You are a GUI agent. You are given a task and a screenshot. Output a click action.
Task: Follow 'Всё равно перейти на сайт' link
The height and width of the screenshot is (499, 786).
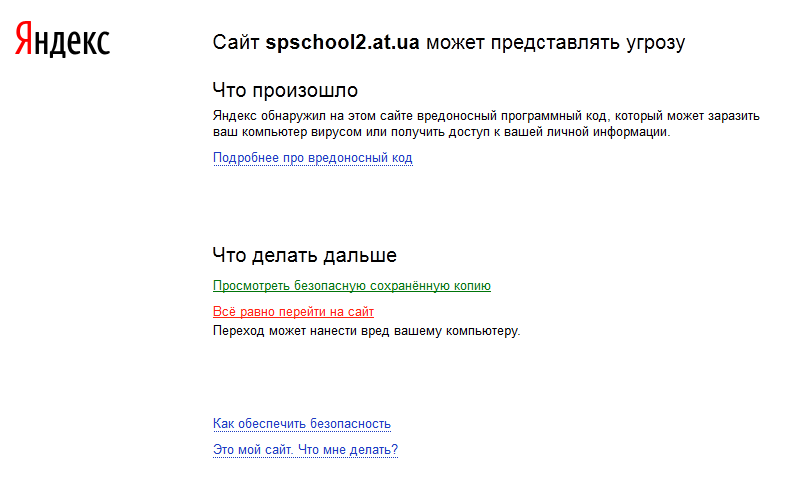coord(293,312)
